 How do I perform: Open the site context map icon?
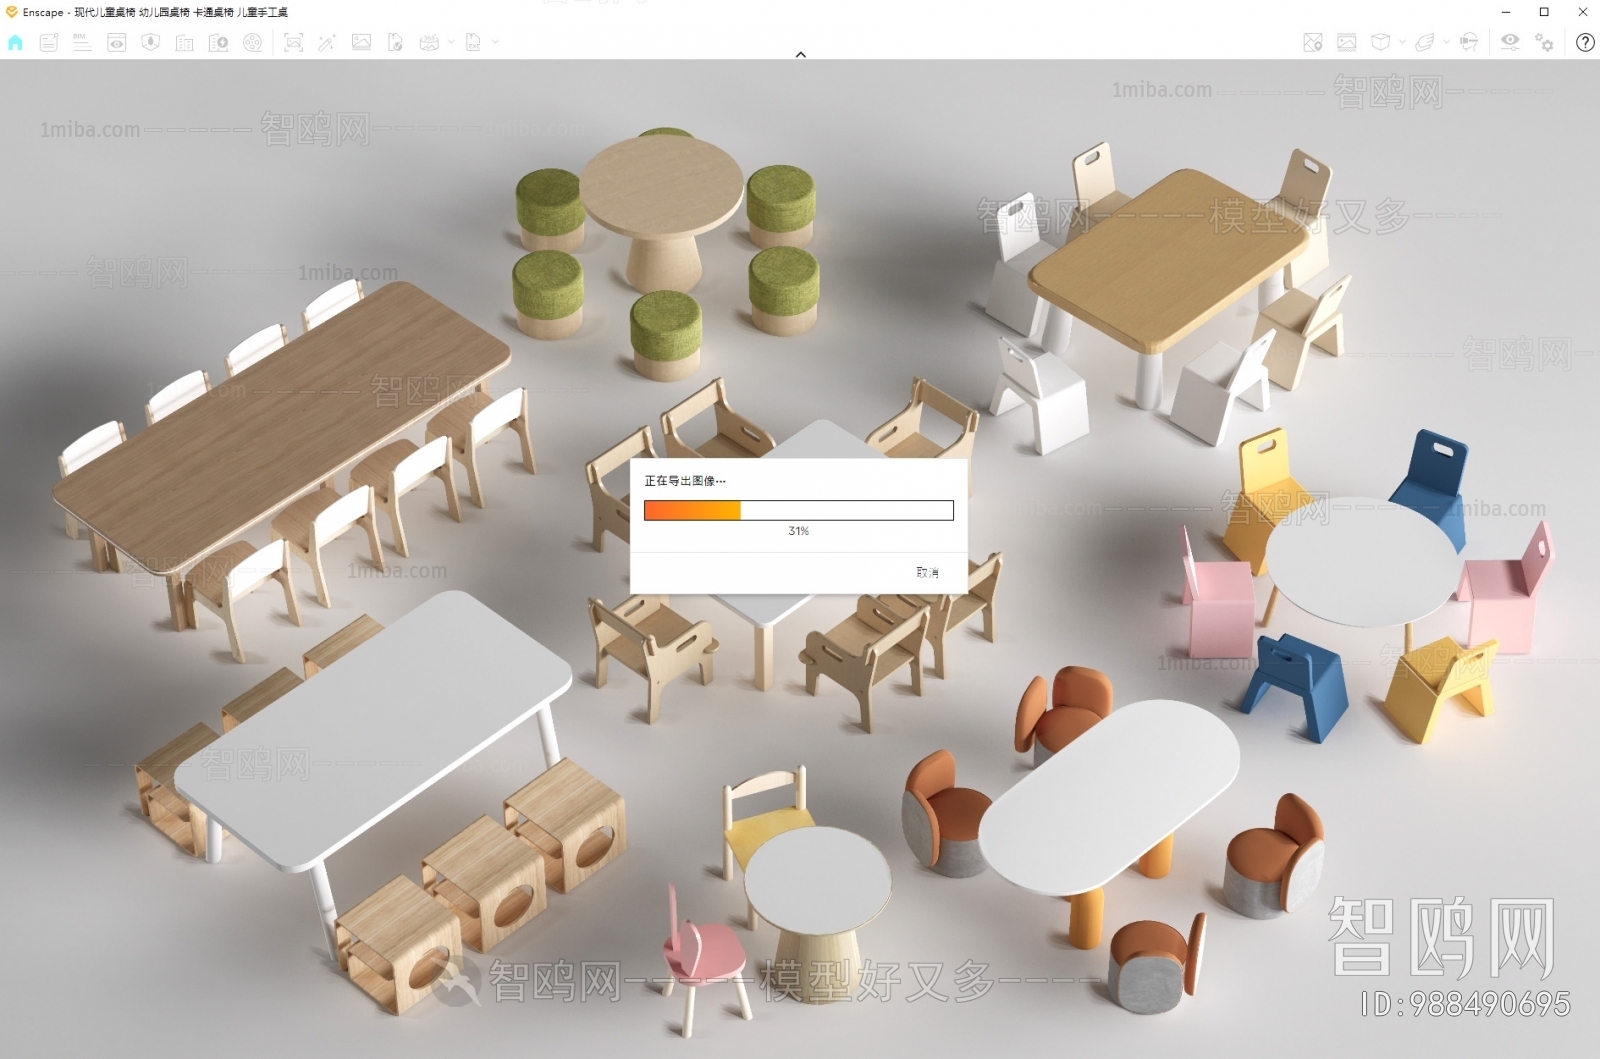pyautogui.click(x=151, y=42)
